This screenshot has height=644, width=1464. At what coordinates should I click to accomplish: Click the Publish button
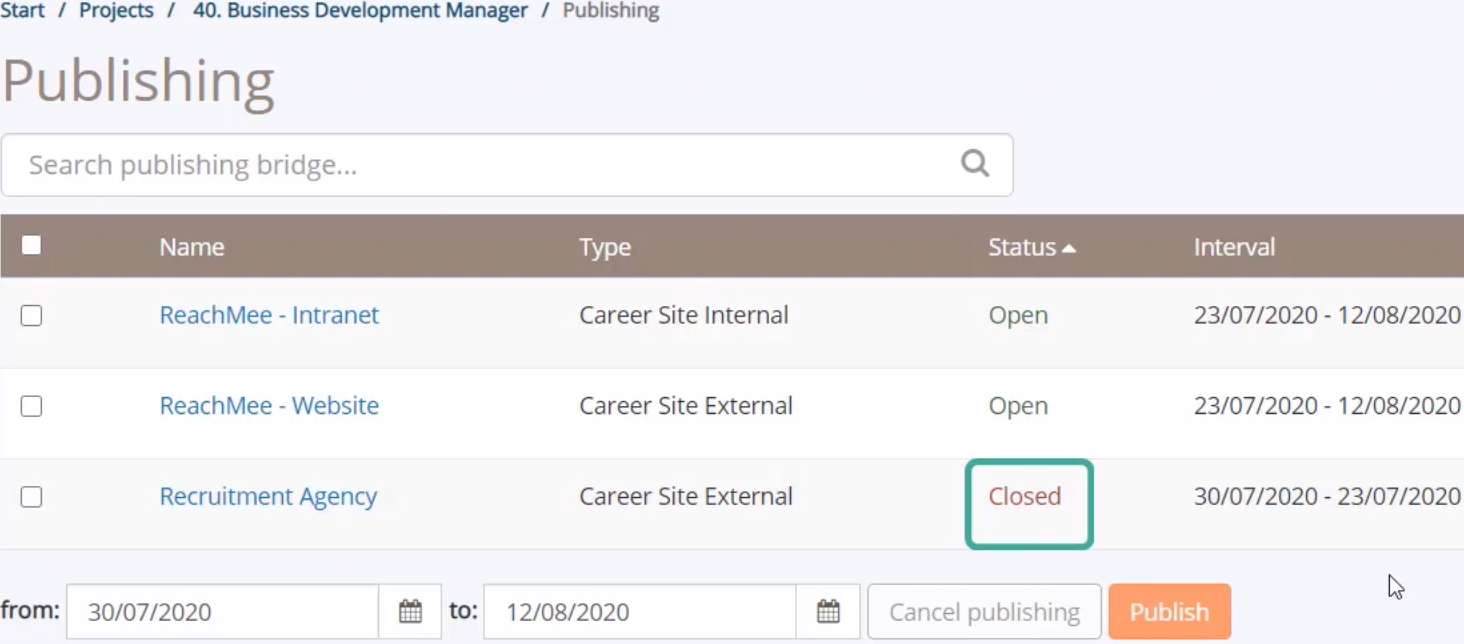[1169, 611]
